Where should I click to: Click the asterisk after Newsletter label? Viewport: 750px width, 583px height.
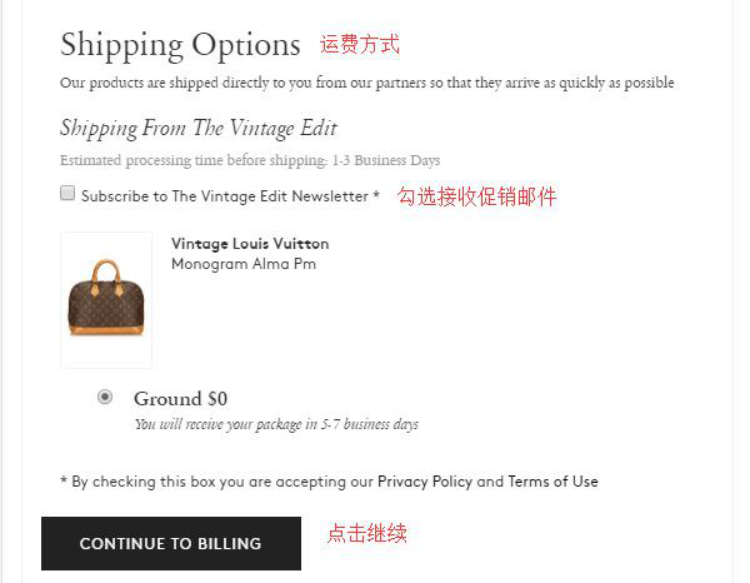coord(376,194)
